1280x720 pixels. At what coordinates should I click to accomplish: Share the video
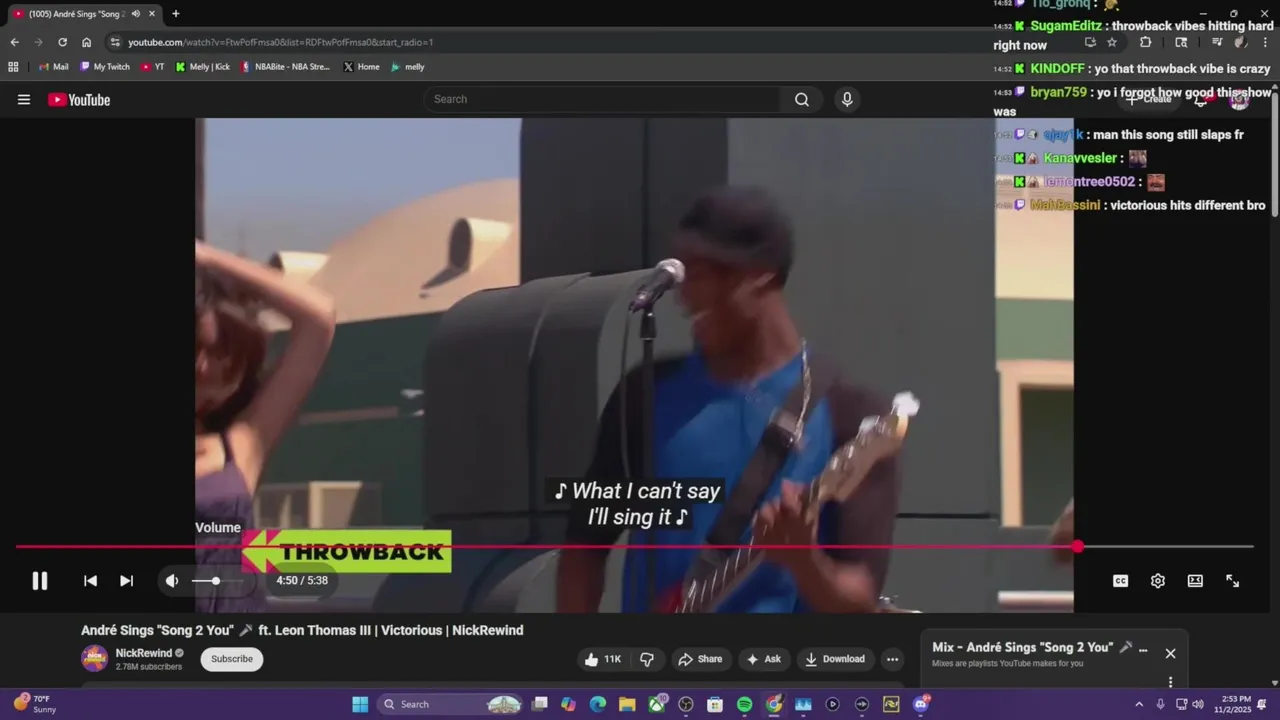(x=700, y=659)
